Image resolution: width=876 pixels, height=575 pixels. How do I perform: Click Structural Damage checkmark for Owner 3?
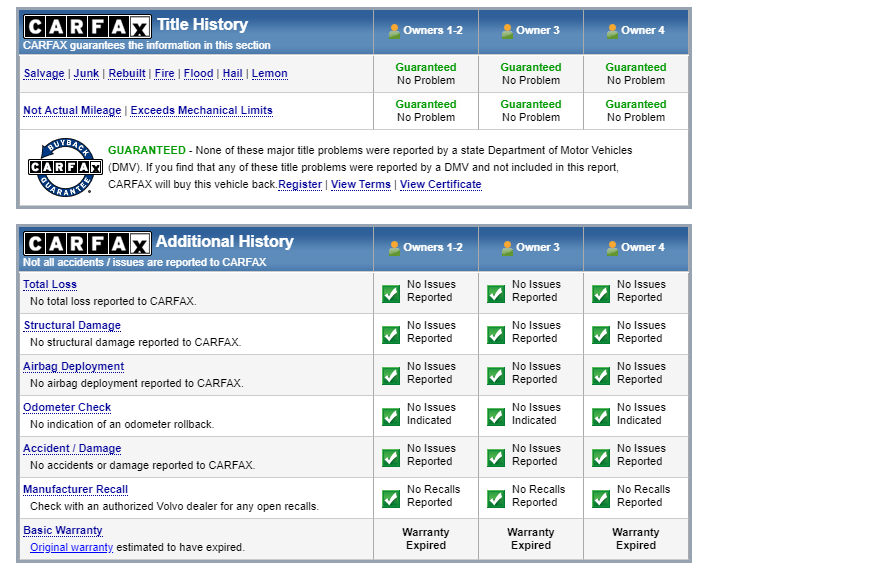pyautogui.click(x=496, y=334)
